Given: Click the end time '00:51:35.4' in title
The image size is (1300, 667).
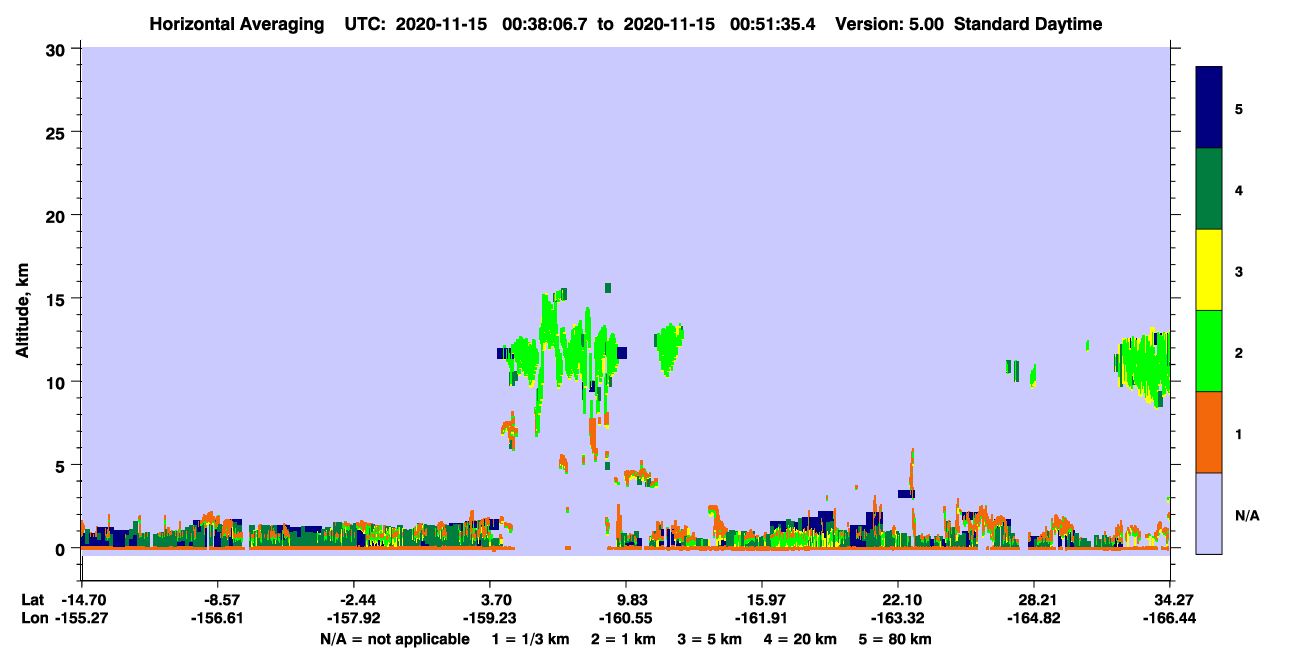Looking at the screenshot, I should [771, 24].
